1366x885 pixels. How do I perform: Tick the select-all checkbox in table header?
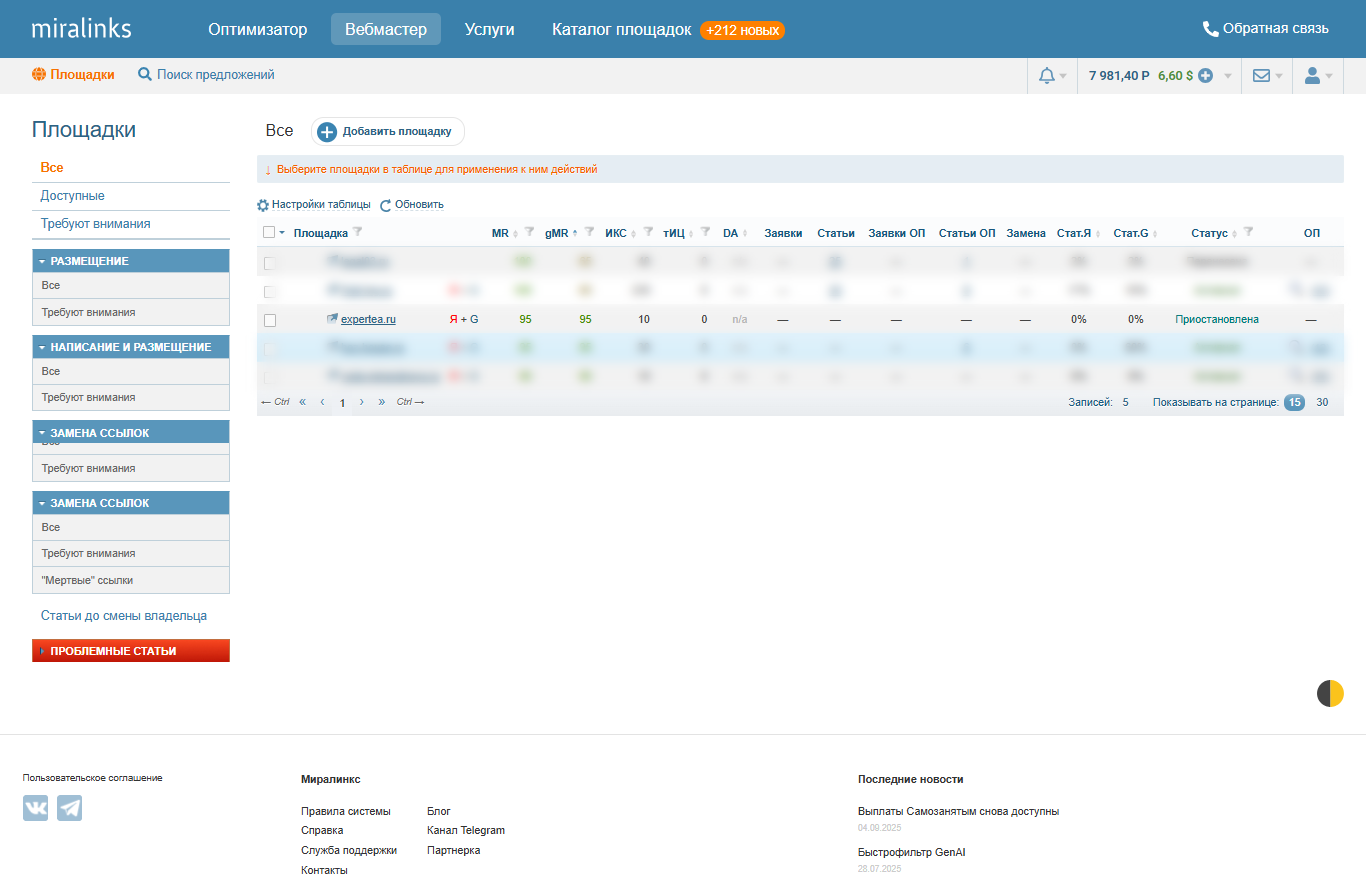point(268,232)
